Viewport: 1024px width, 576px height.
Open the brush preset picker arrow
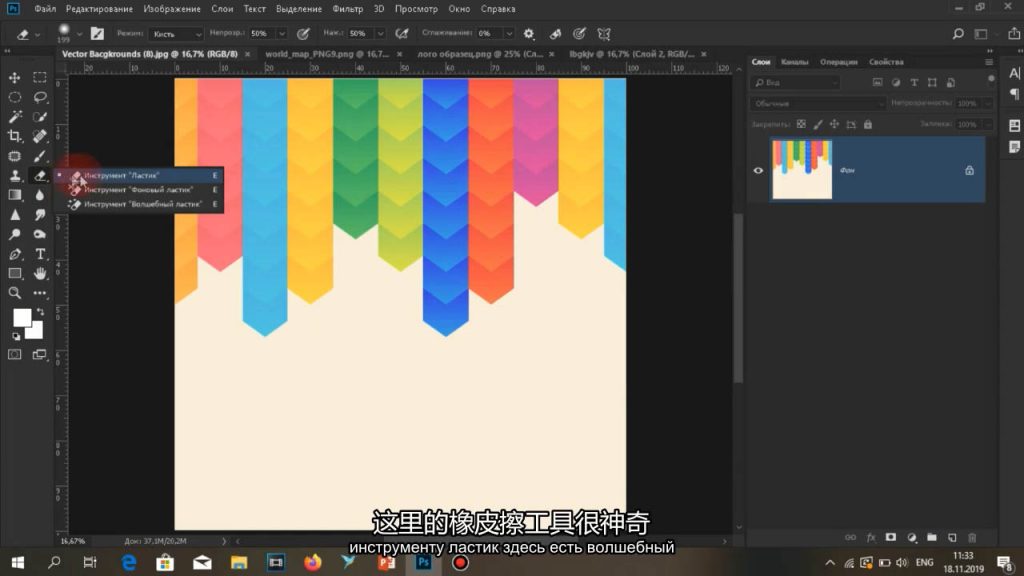[x=80, y=33]
